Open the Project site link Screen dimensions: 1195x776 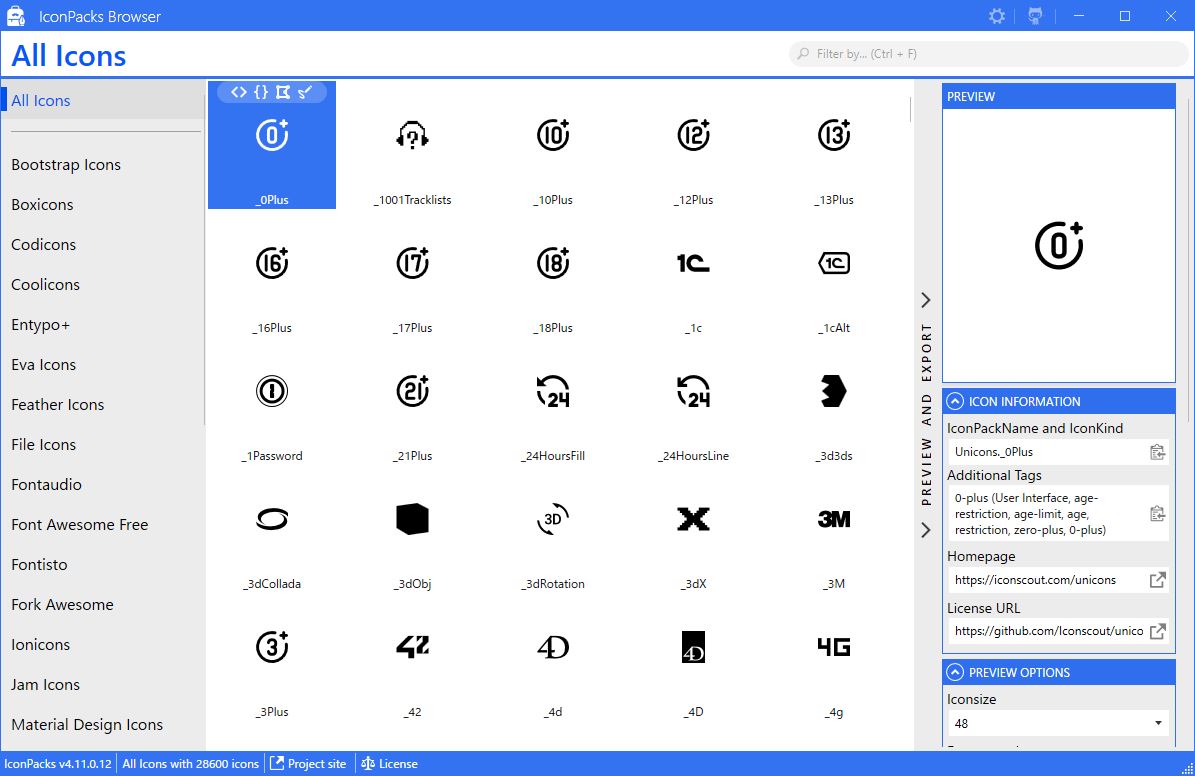308,764
